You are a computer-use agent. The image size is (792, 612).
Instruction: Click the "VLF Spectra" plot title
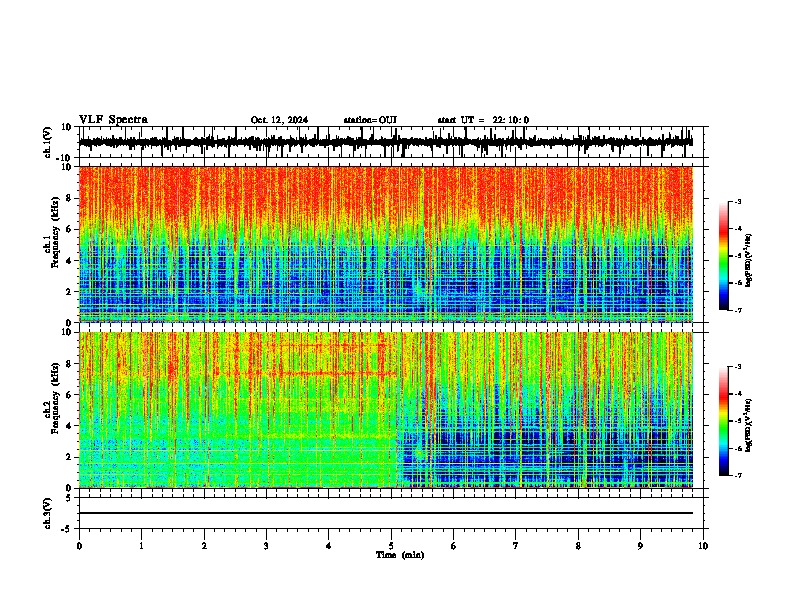pos(113,119)
